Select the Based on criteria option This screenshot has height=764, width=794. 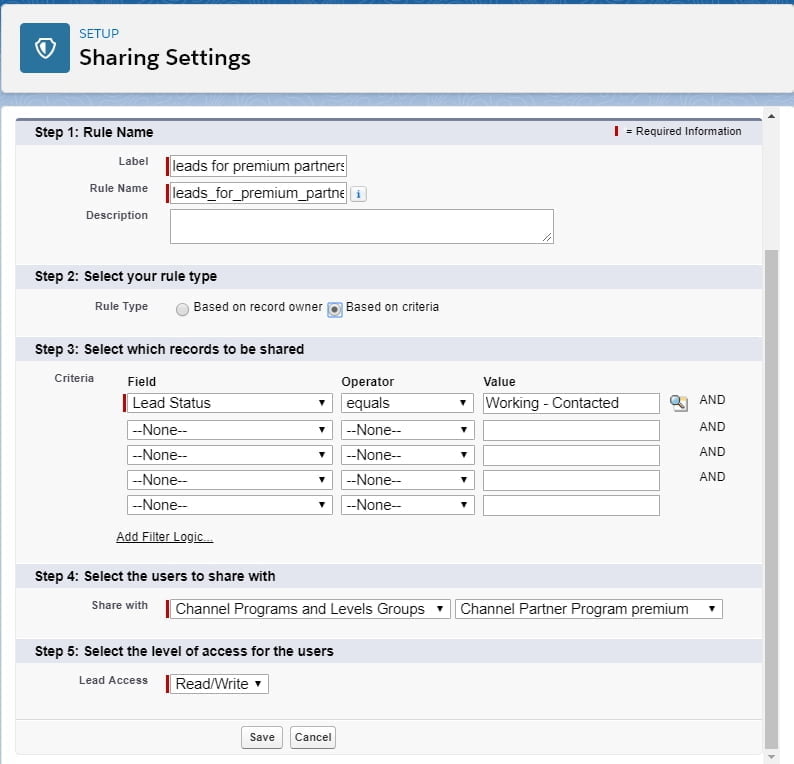pyautogui.click(x=335, y=309)
